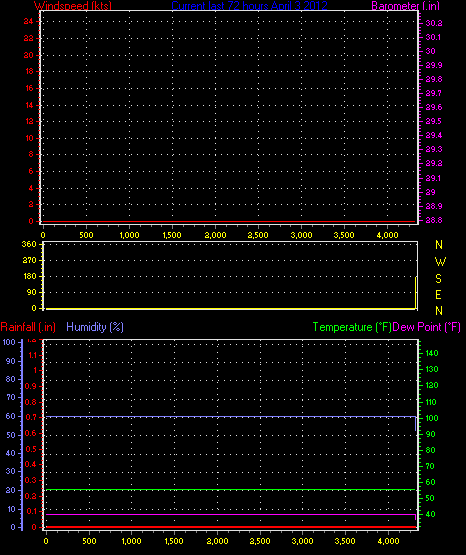Click the green temperature line
466x555 pixels.
(x=230, y=490)
